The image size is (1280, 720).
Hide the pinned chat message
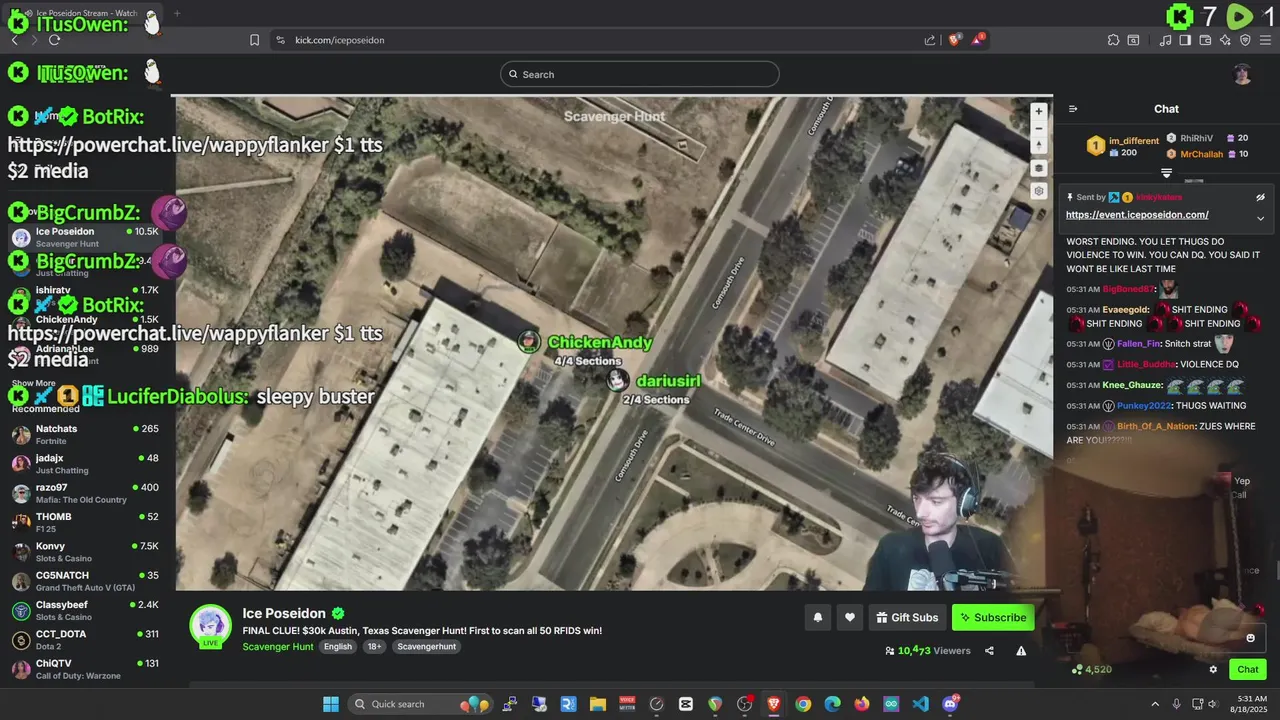[x=1260, y=198]
